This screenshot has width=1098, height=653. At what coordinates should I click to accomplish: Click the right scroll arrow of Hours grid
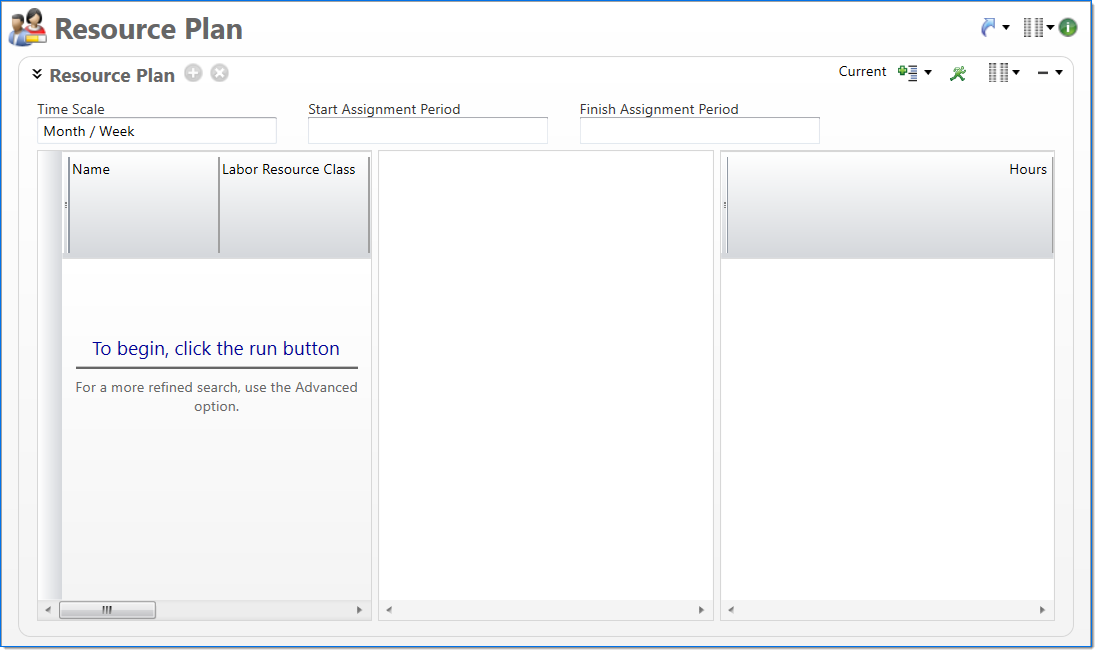click(x=1042, y=610)
